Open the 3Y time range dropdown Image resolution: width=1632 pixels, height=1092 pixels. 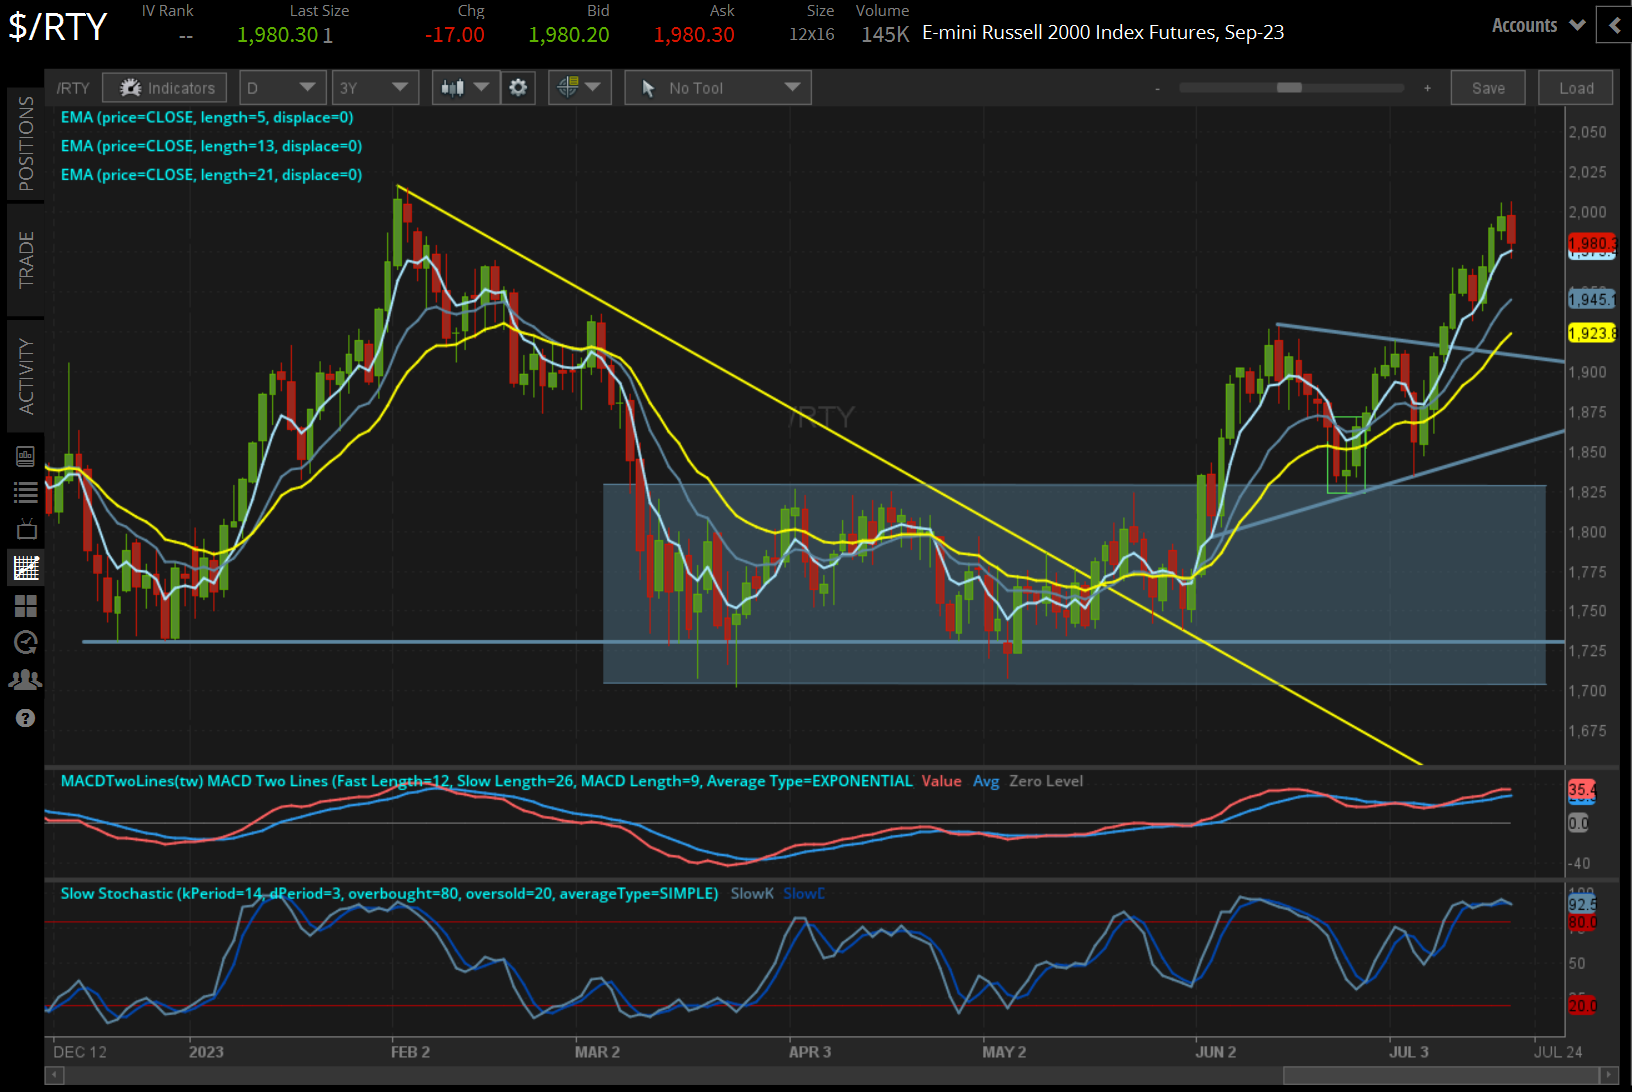click(x=375, y=87)
